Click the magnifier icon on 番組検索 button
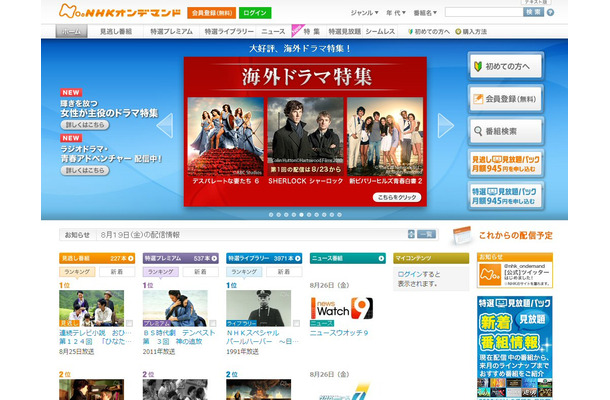Viewport: 610px width, 400px height. pyautogui.click(x=478, y=131)
